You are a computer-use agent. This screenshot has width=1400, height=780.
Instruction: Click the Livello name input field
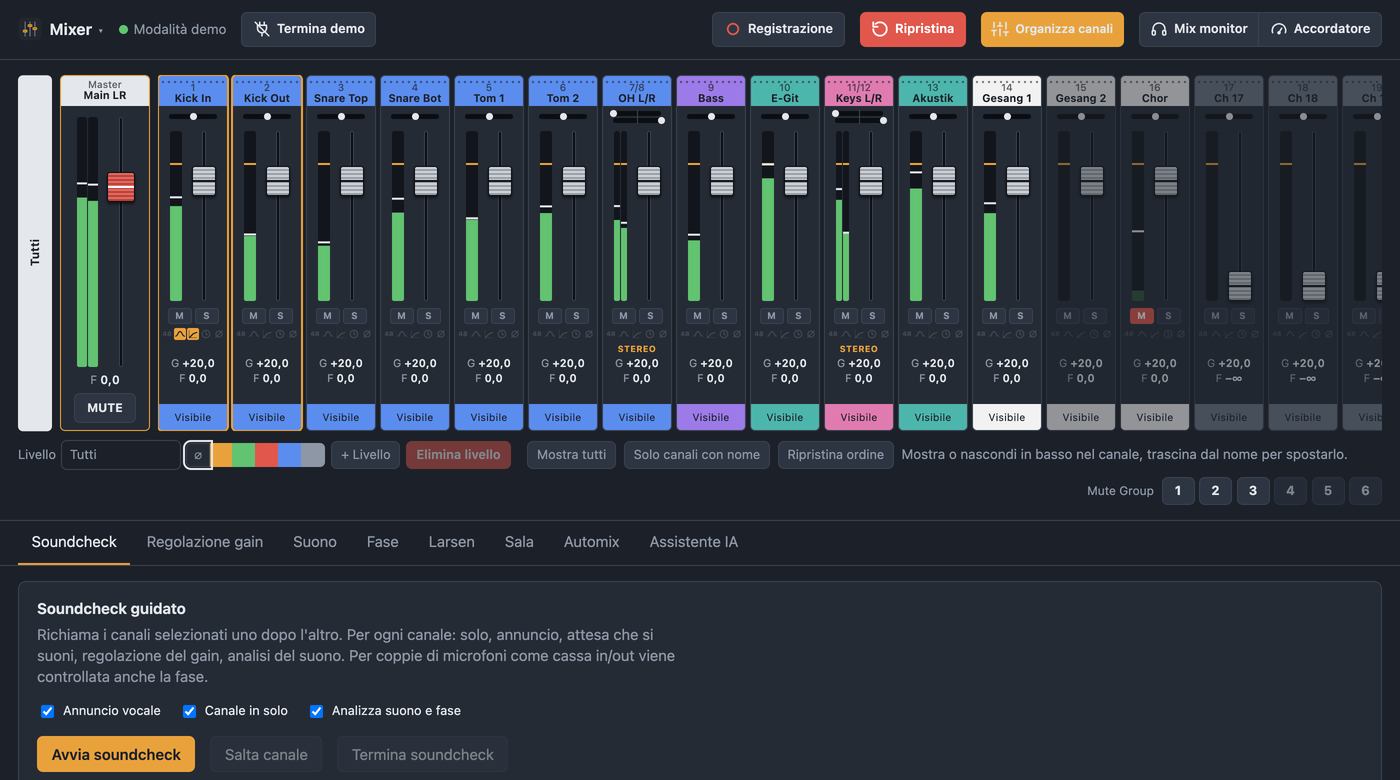coord(121,455)
